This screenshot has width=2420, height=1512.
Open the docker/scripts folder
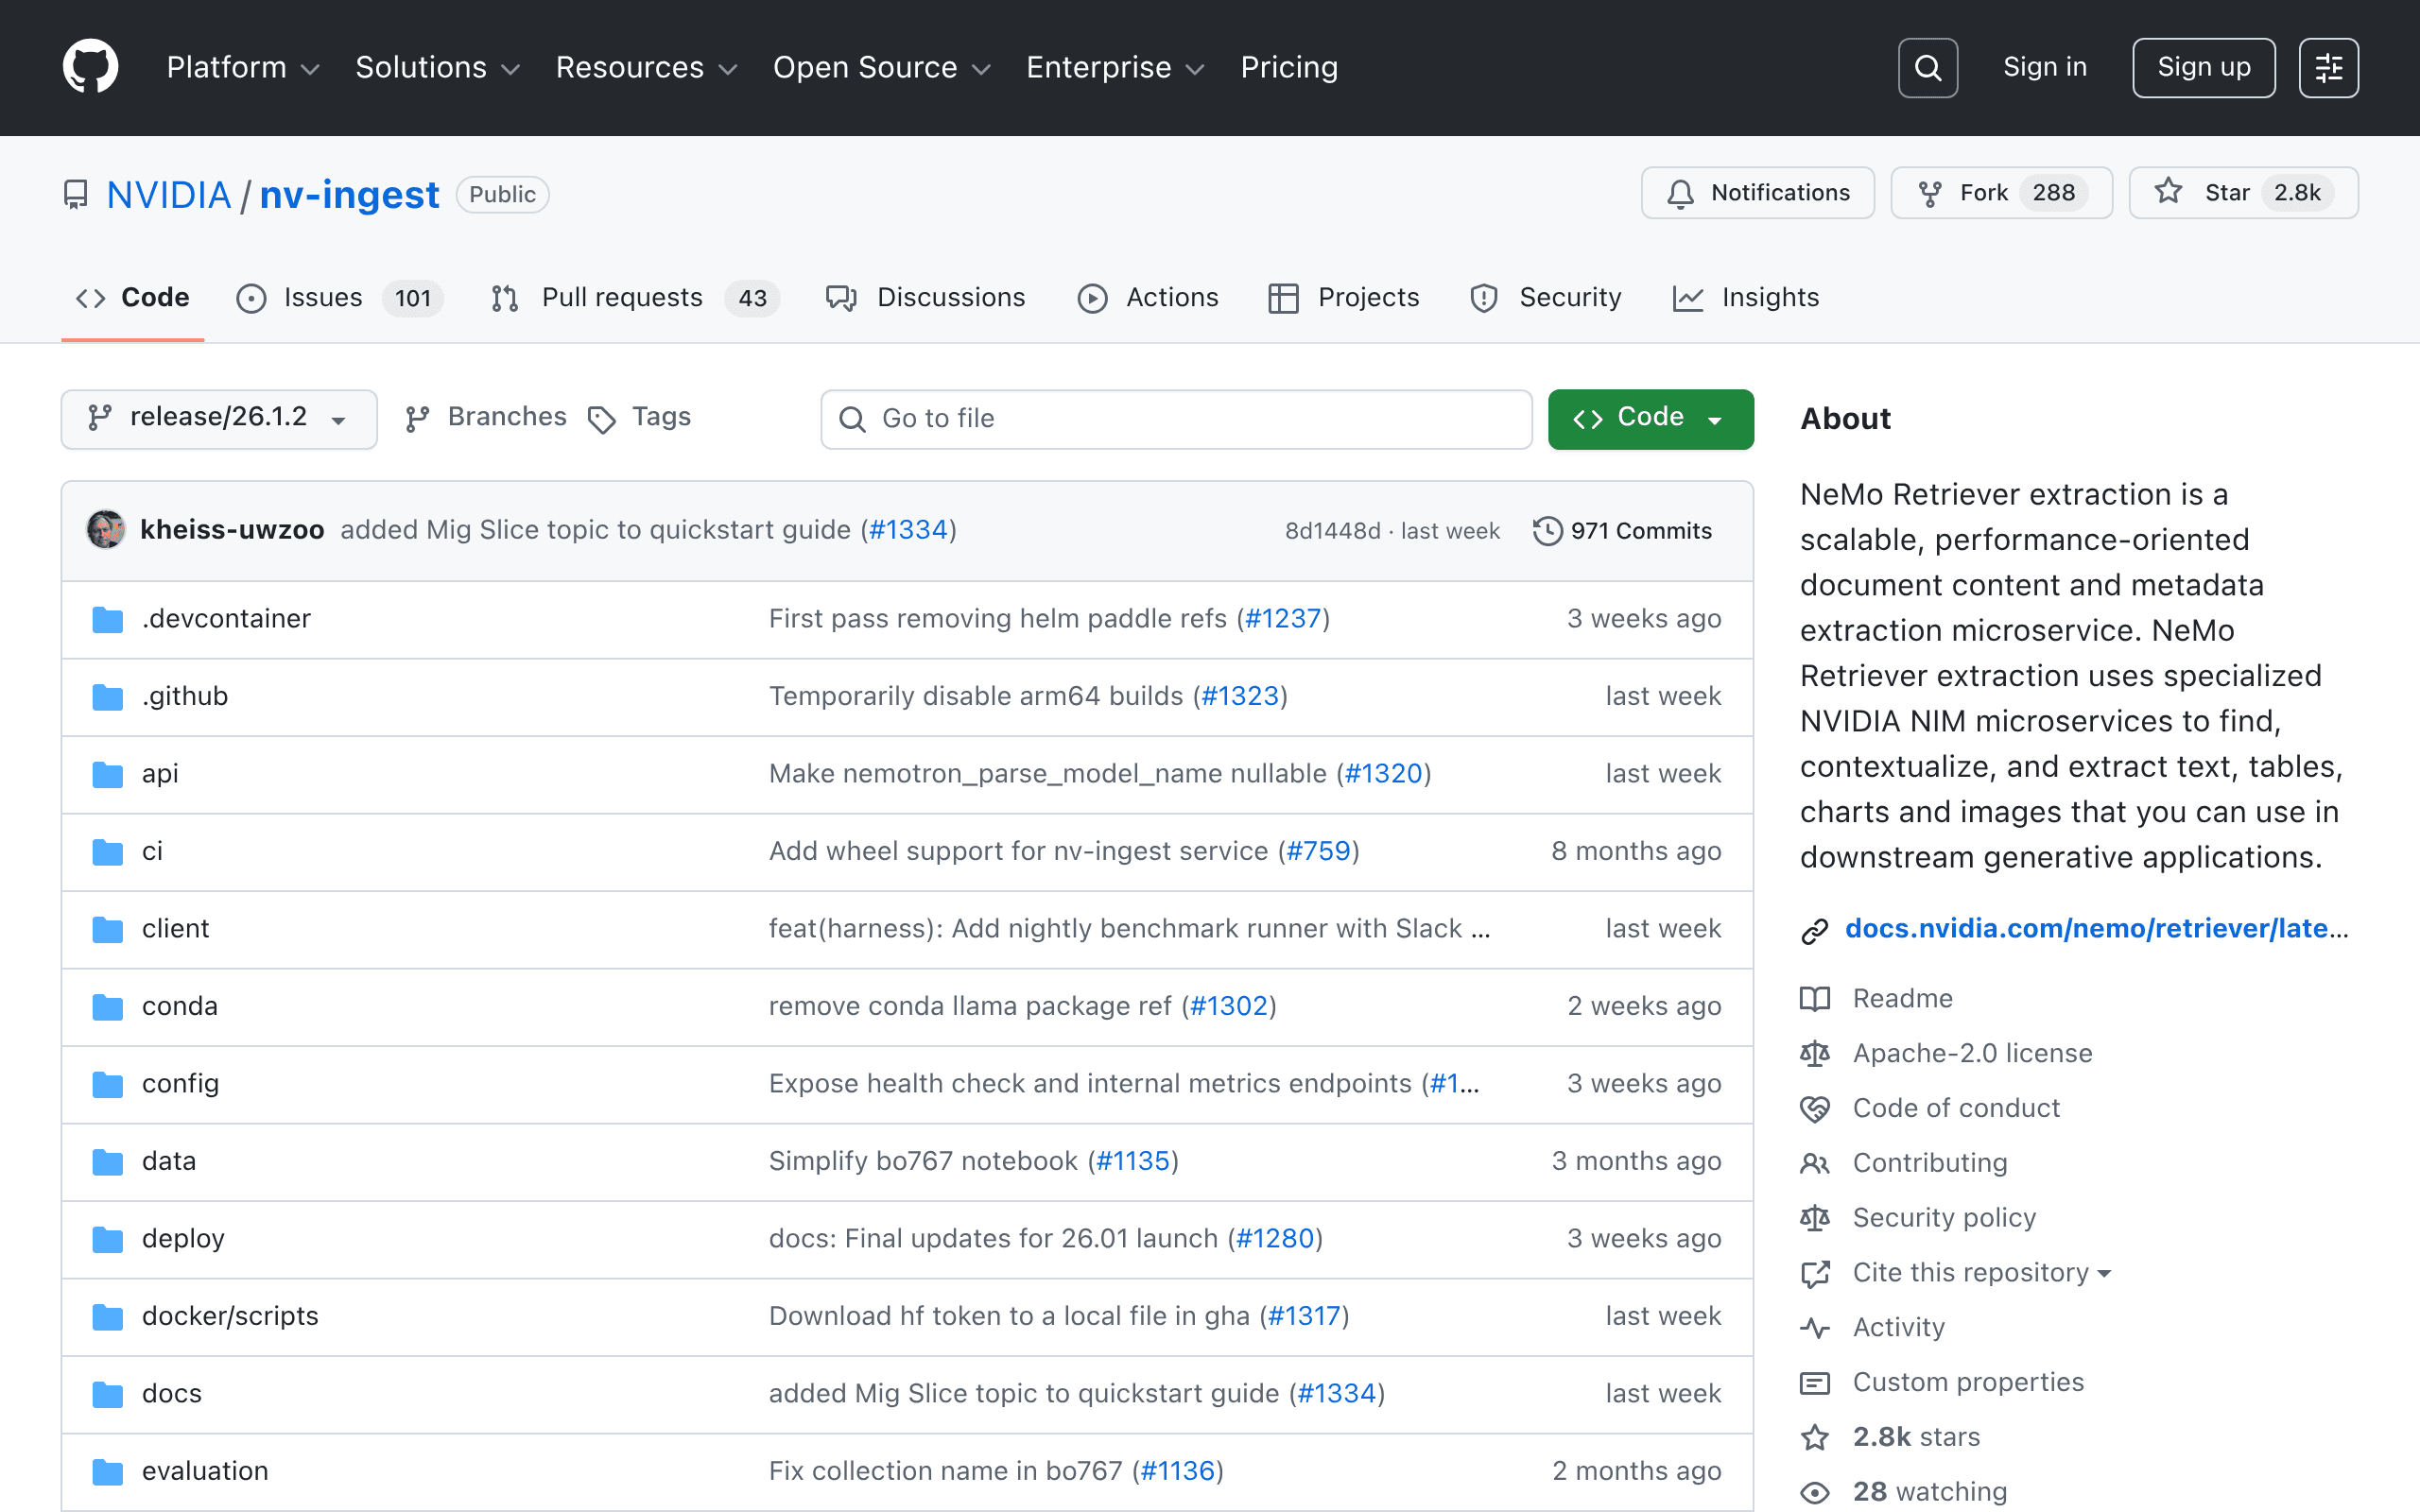[230, 1316]
